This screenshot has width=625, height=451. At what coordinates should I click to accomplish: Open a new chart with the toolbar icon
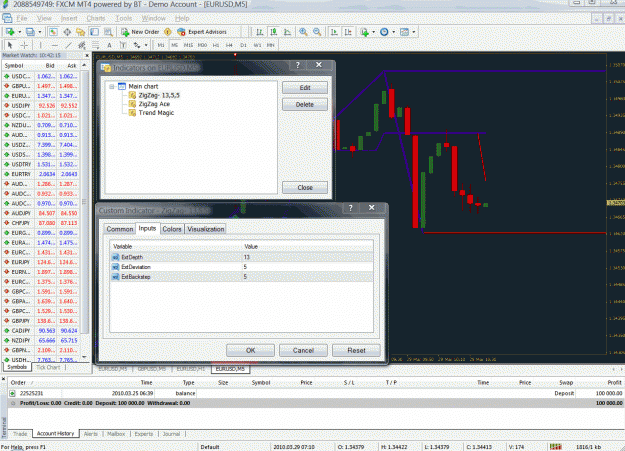(x=10, y=32)
